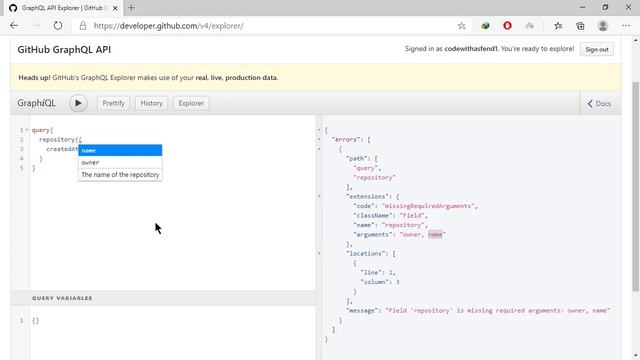Go back with browser back arrow
Viewport: 640px width, 360px height.
point(14,26)
